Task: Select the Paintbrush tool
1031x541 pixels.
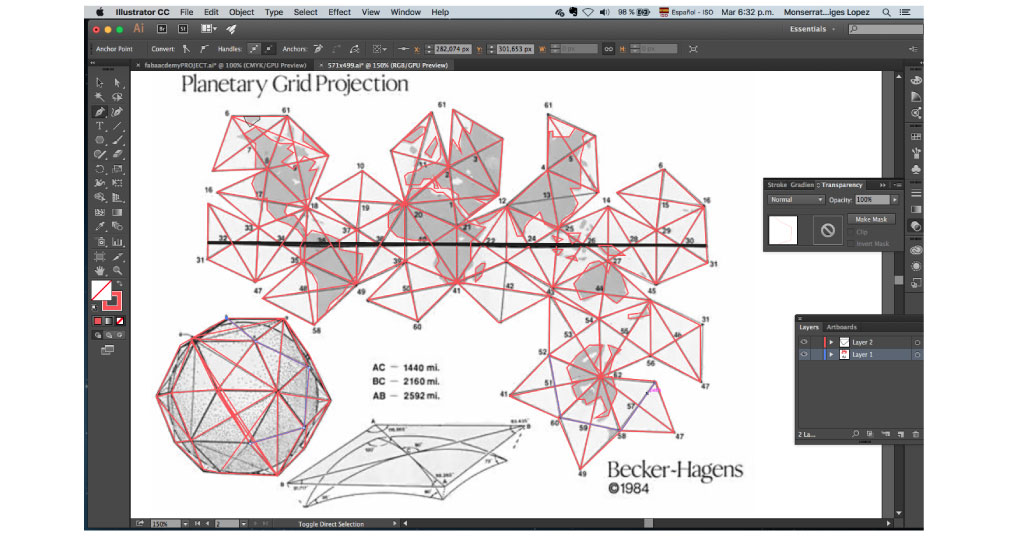Action: pos(117,140)
